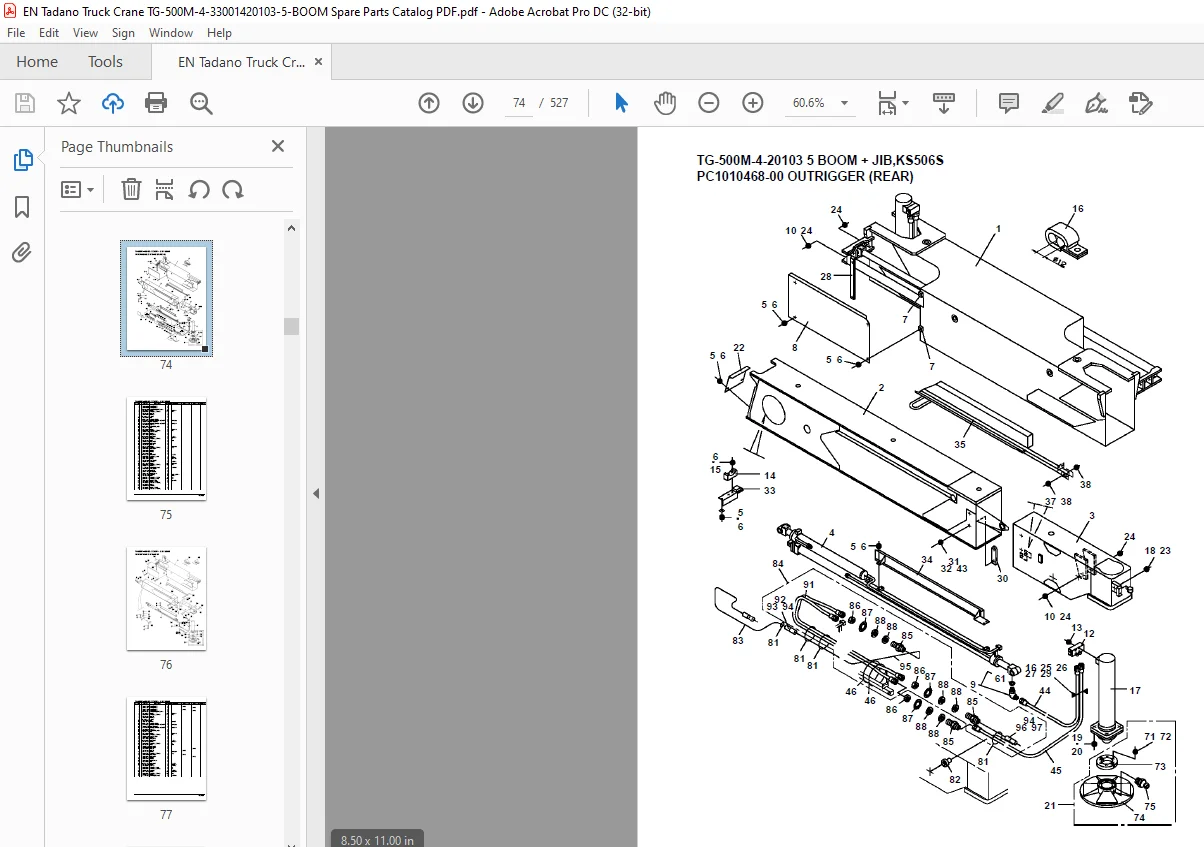Open the File menu

[16, 33]
